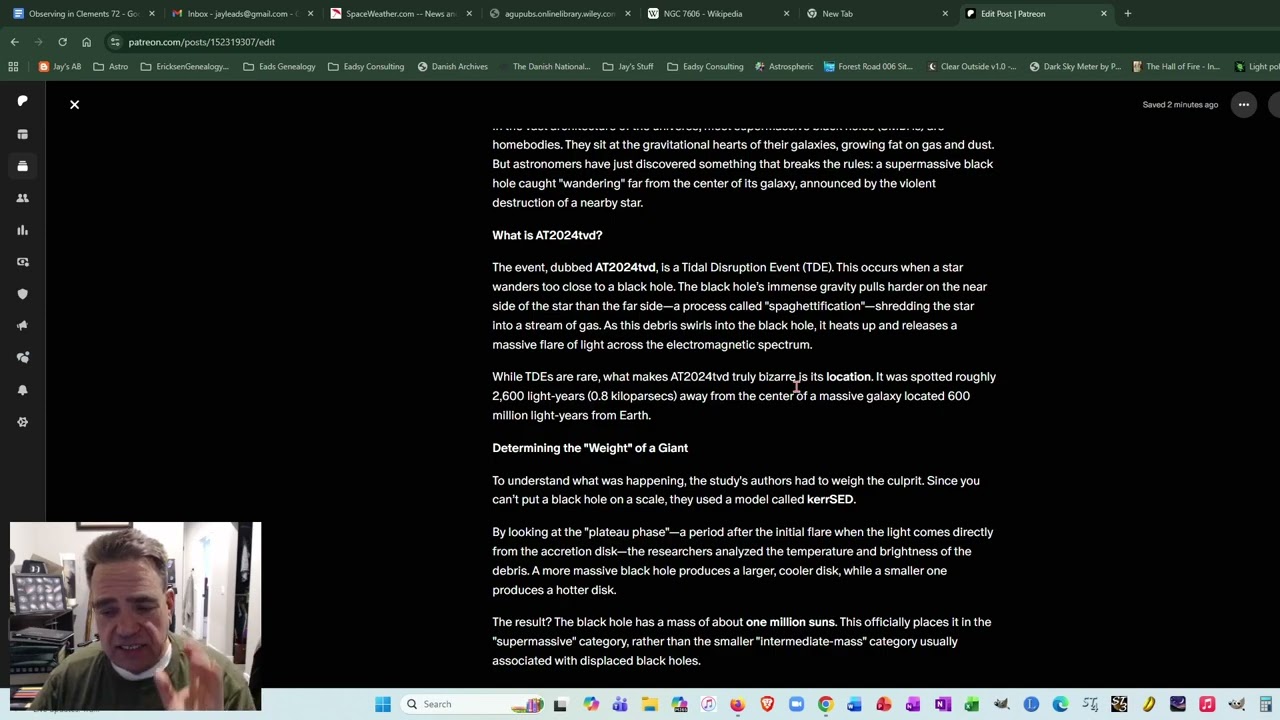This screenshot has height=720, width=1280.
Task: Open the Patreon dashboard home icon
Action: pyautogui.click(x=22, y=134)
